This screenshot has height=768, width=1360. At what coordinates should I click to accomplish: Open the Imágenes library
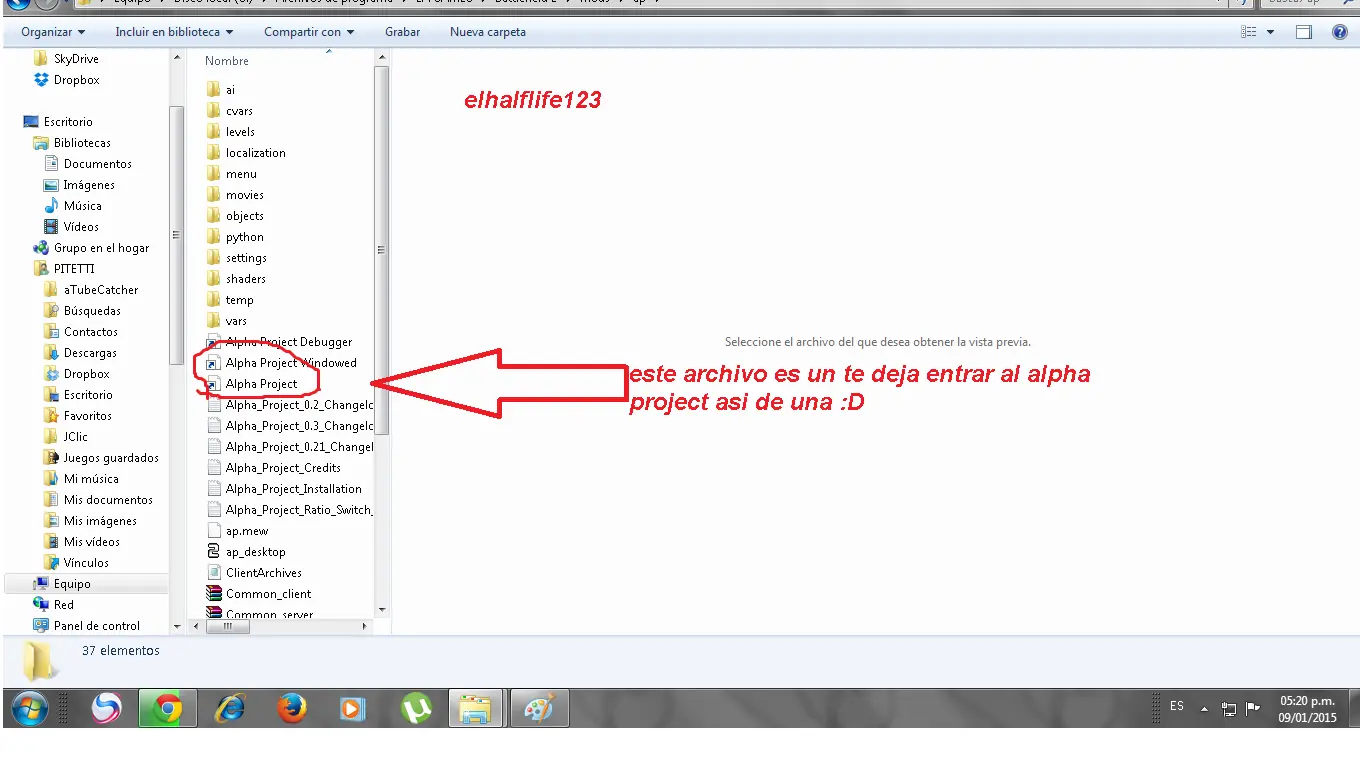click(89, 185)
